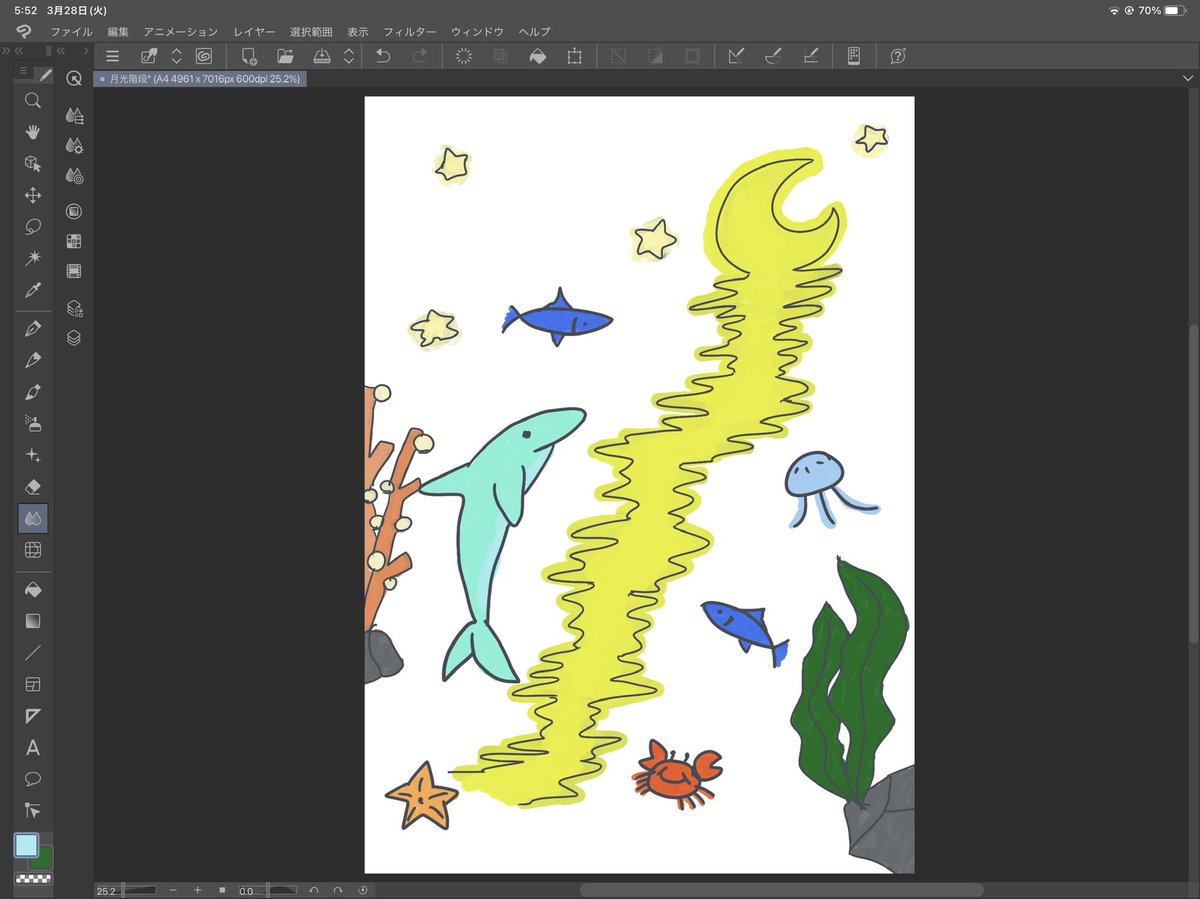Open the 選択範囲 menu
Screen dimensions: 1200x899
[x=311, y=32]
